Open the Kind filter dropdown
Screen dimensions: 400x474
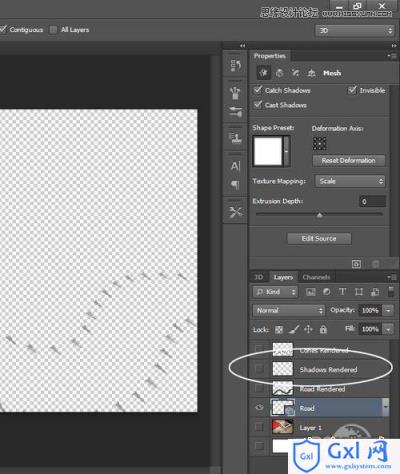(x=275, y=292)
